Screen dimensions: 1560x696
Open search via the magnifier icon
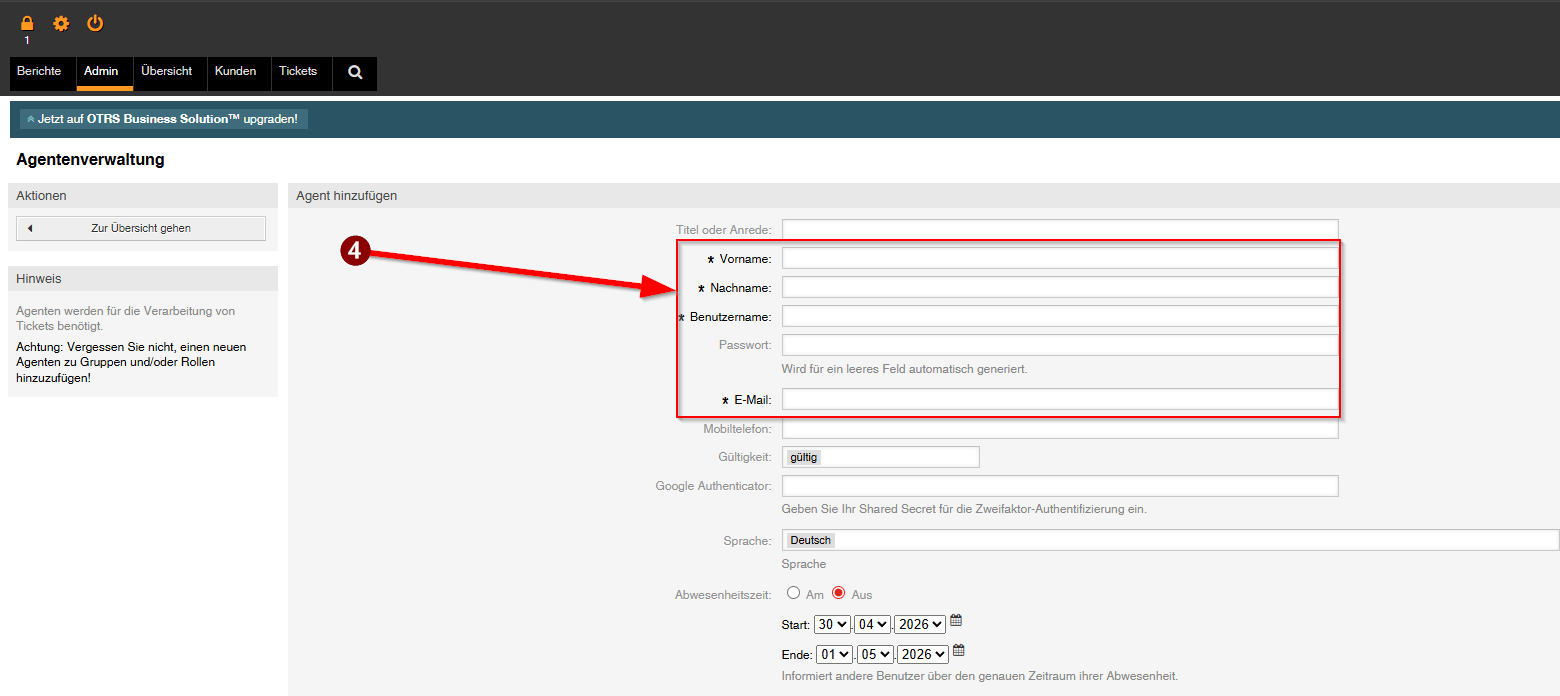[355, 72]
